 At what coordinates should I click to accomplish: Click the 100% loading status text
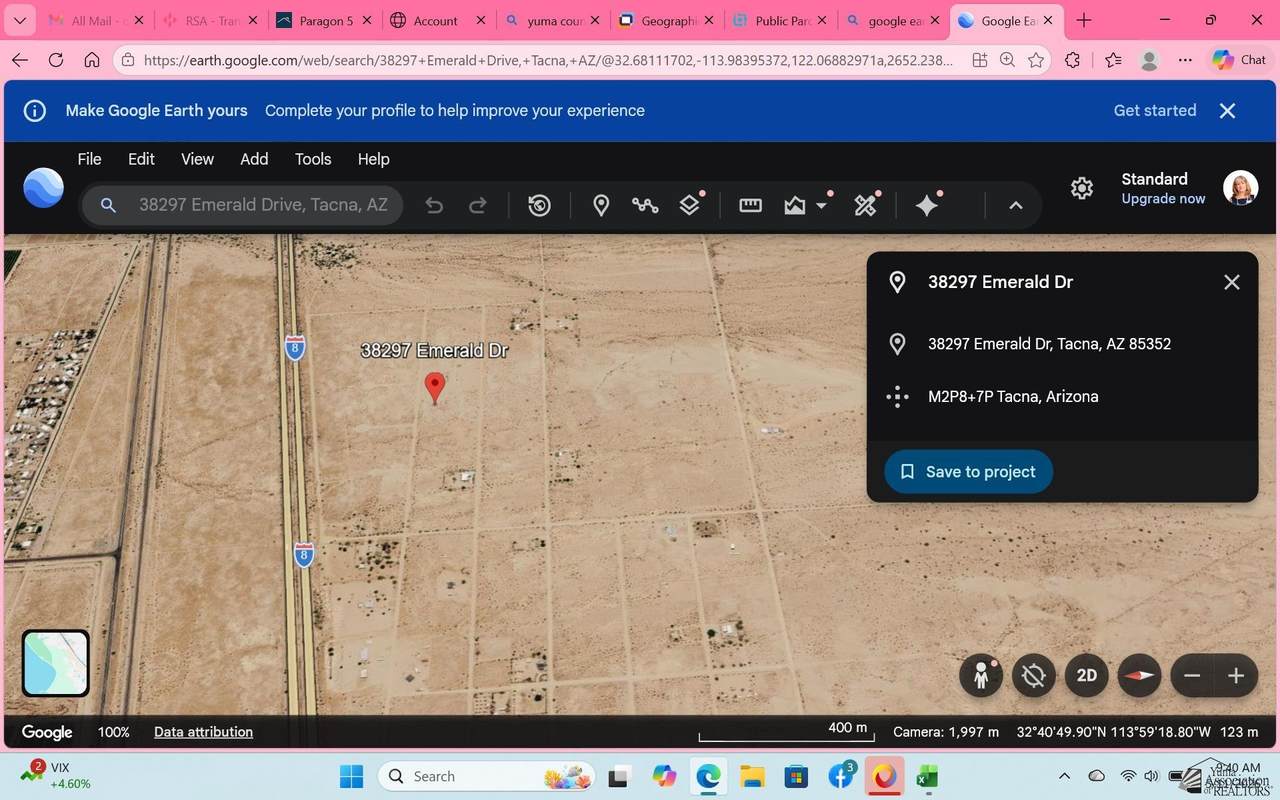coord(114,732)
